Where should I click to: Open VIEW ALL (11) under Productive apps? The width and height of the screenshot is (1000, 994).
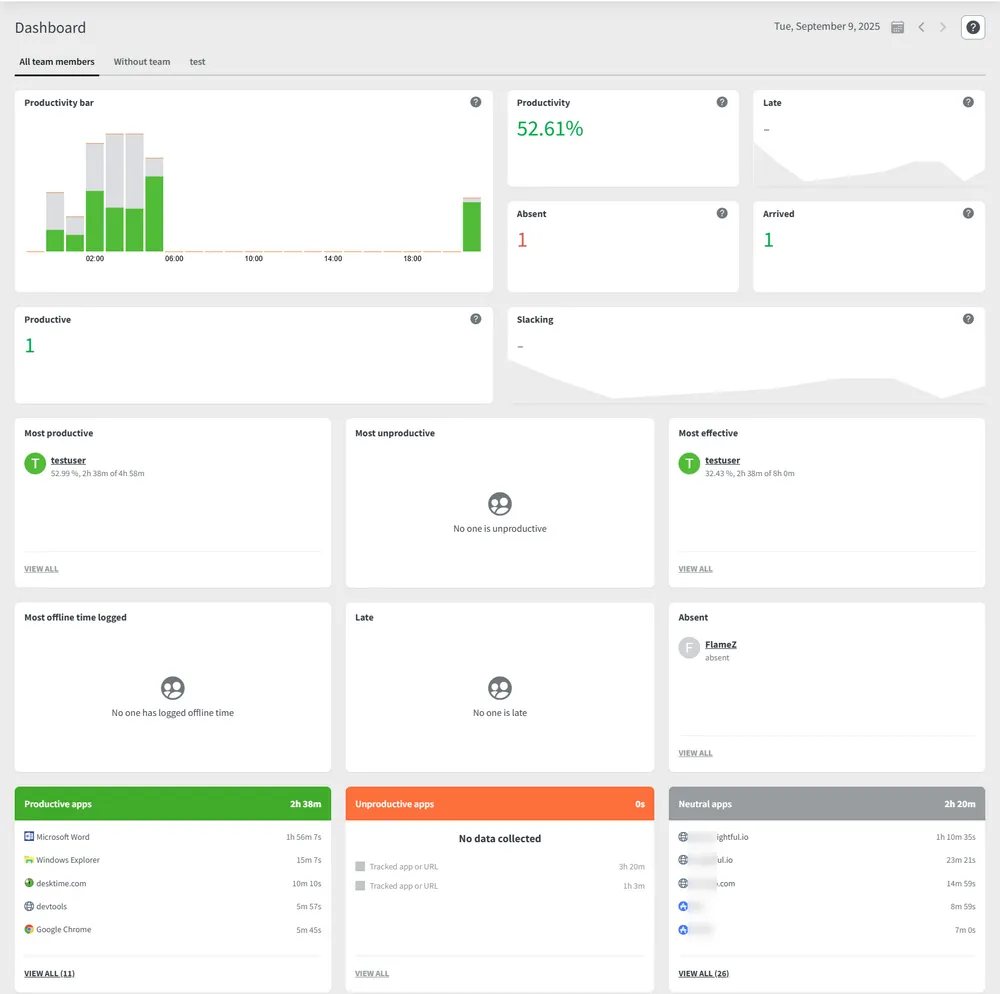coord(49,973)
